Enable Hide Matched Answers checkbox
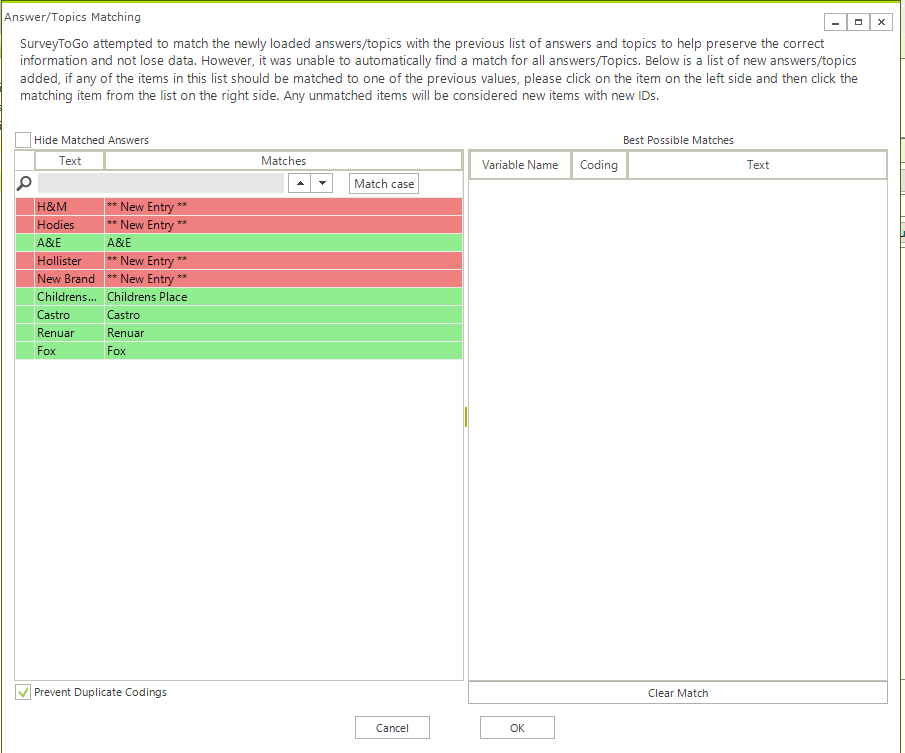Image resolution: width=905 pixels, height=753 pixels. tap(23, 140)
